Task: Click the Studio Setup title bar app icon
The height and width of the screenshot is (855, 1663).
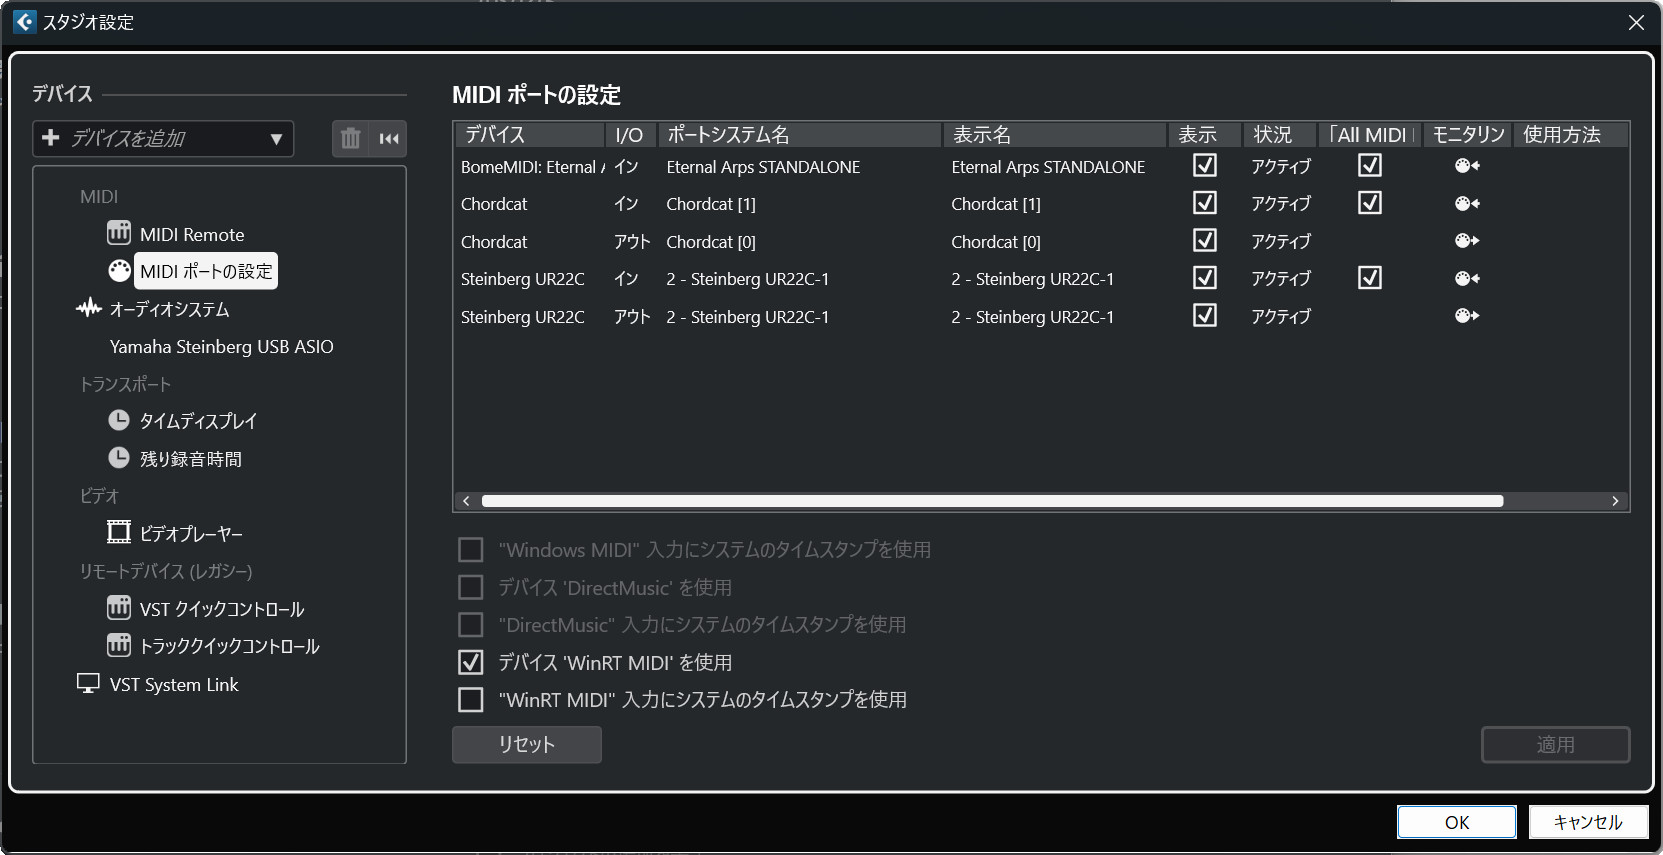Action: [x=25, y=21]
